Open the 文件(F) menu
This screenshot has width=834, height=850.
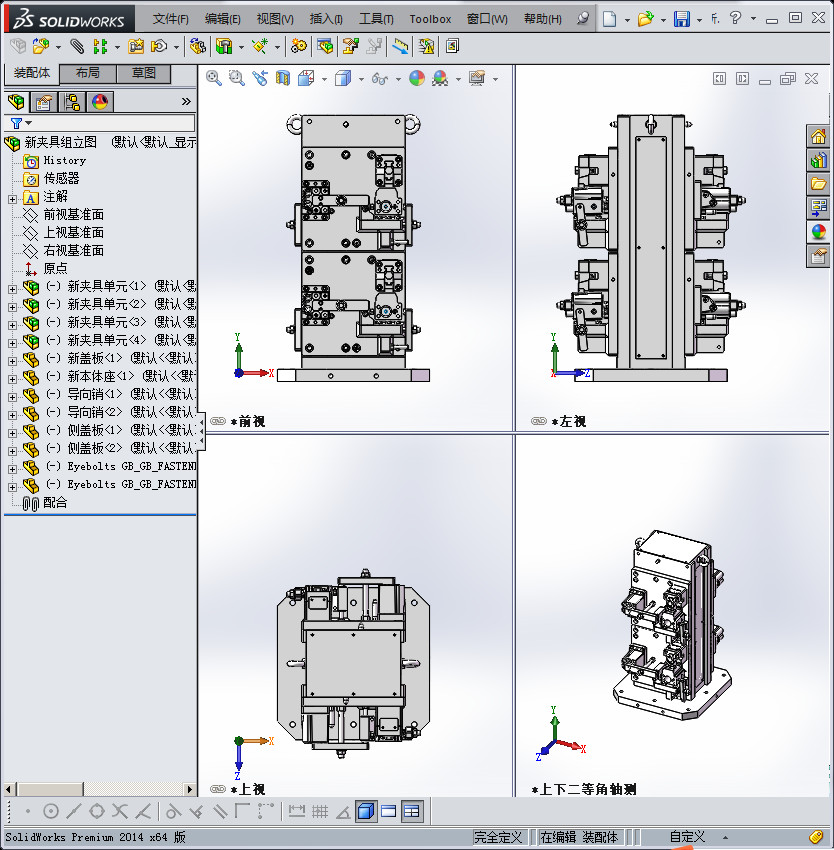[x=170, y=19]
